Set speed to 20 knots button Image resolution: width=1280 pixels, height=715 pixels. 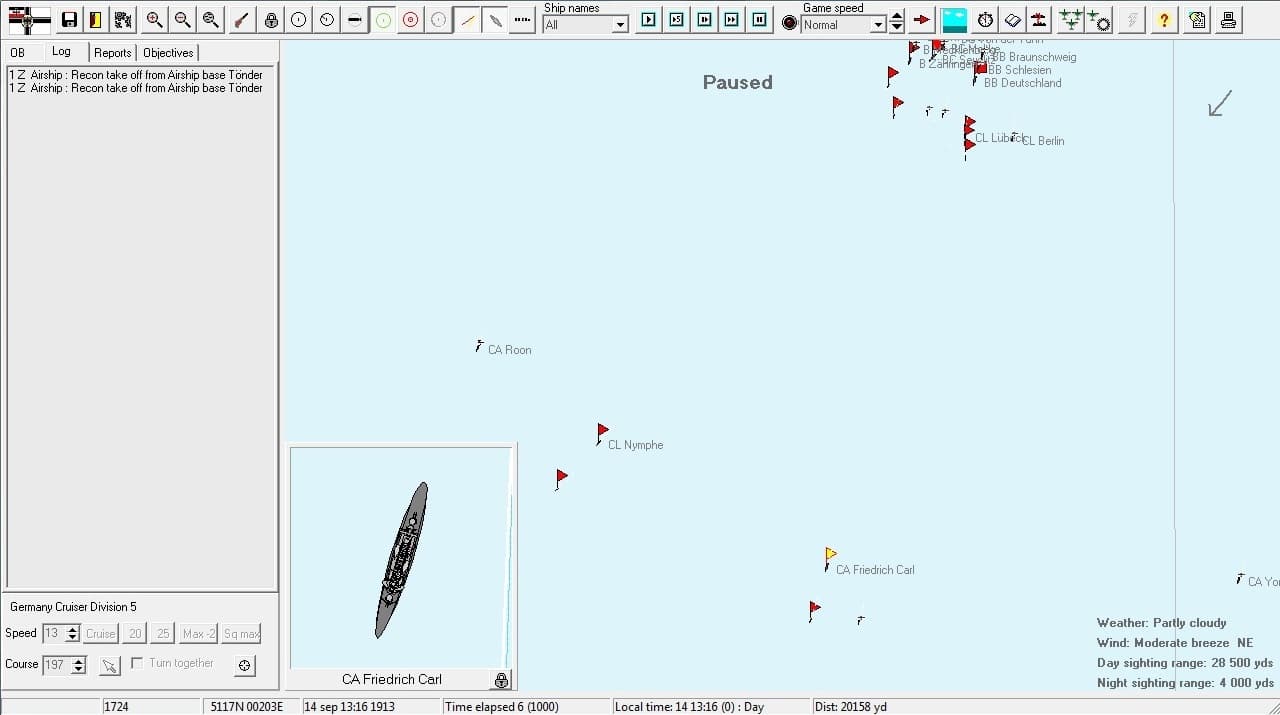[135, 634]
